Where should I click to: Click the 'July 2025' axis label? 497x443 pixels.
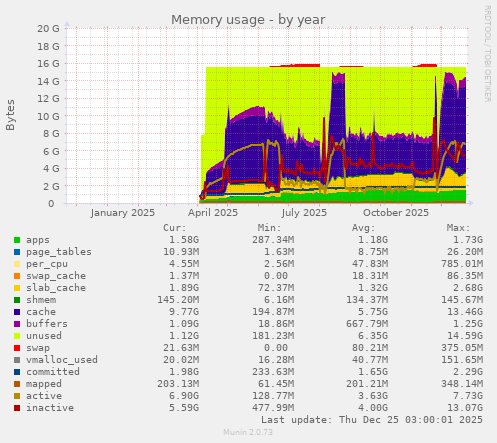[x=304, y=213]
